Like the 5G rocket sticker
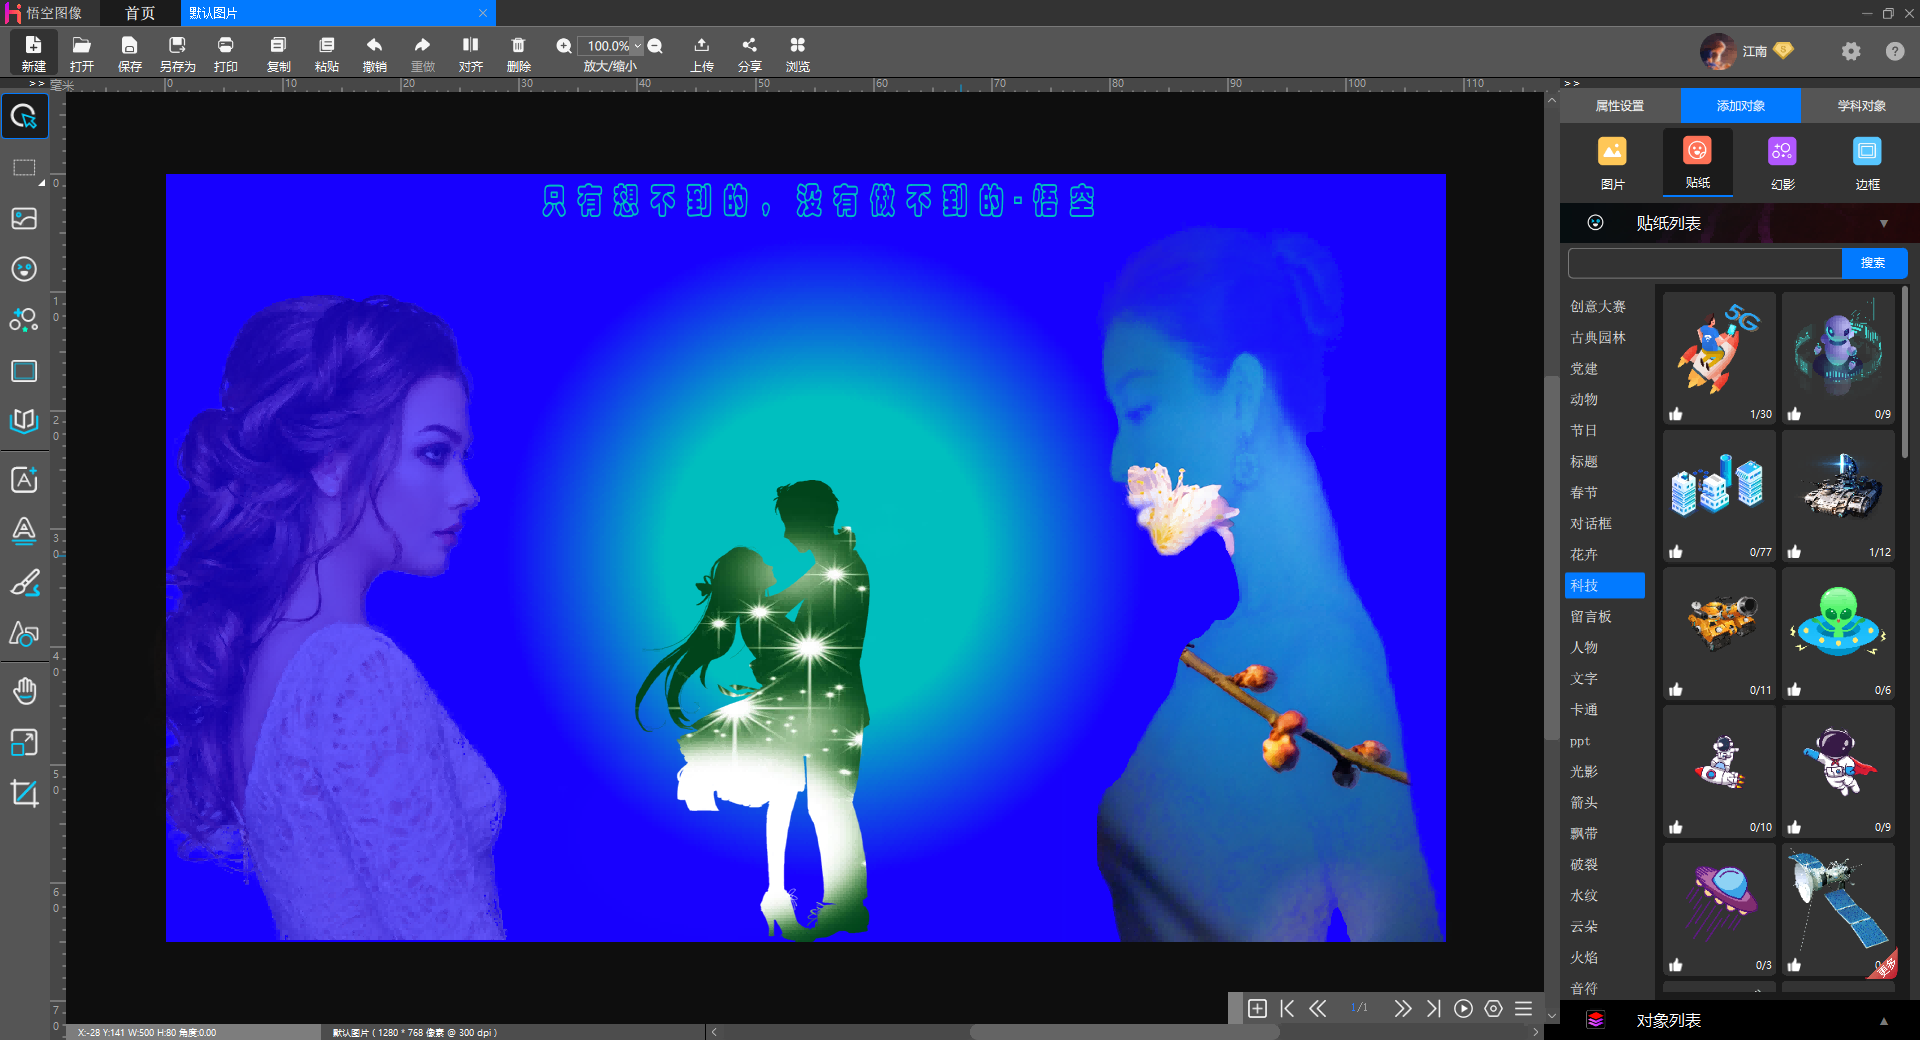 pos(1676,414)
